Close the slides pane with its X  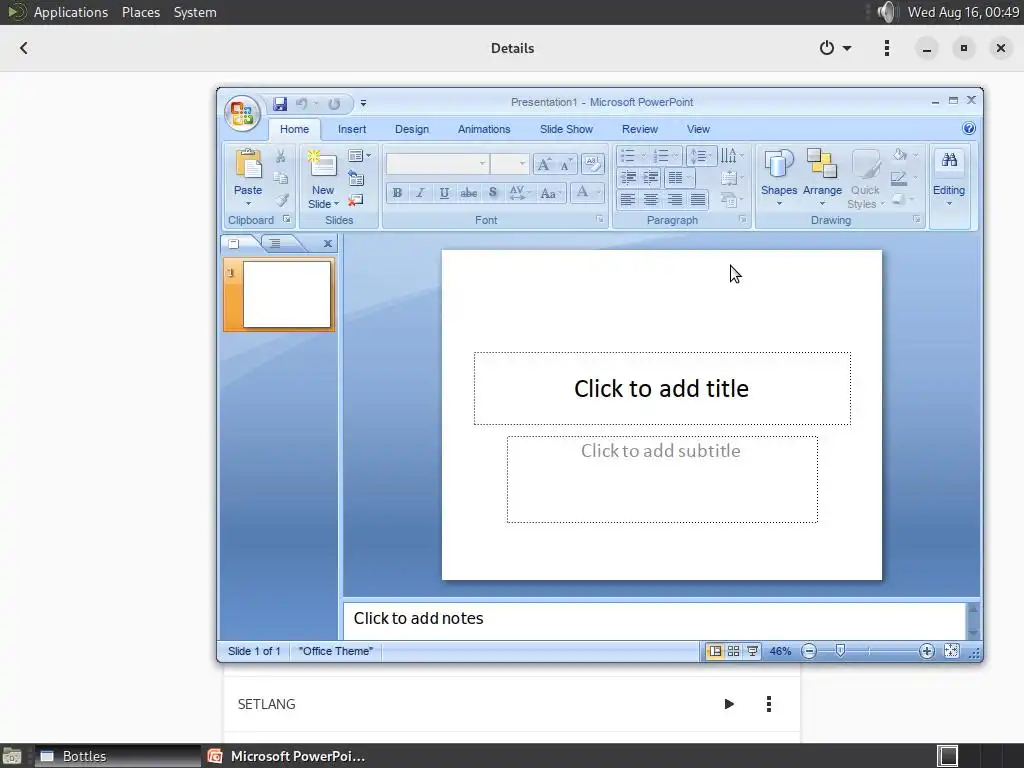[328, 244]
